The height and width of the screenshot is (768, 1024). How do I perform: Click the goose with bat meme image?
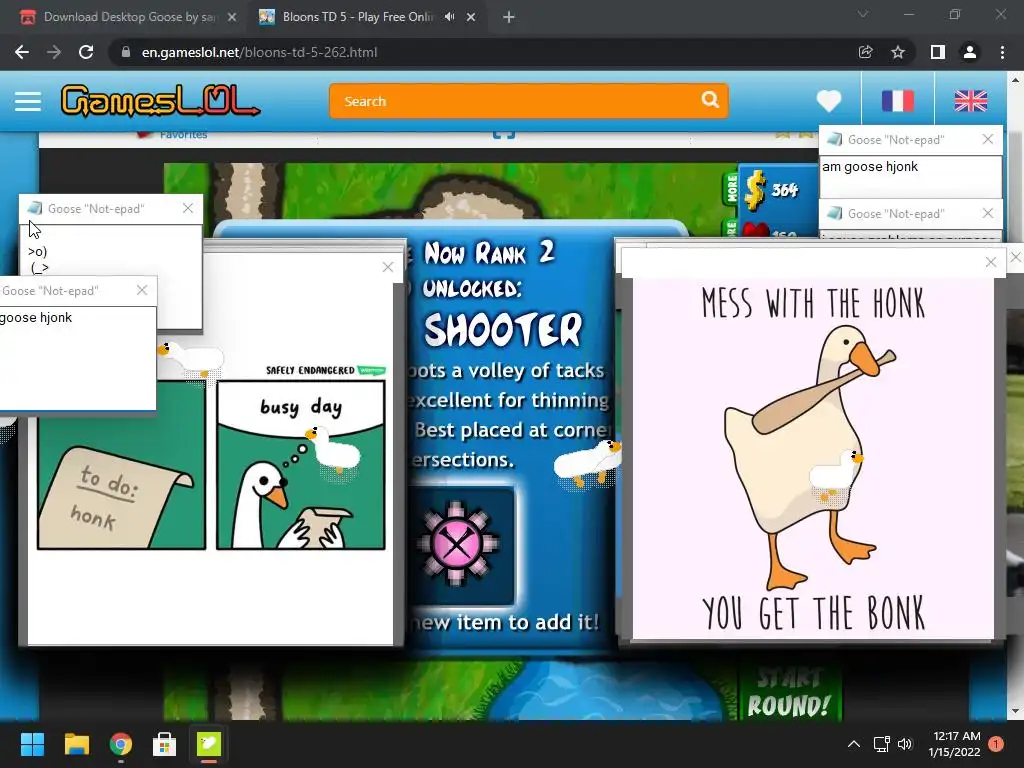[x=813, y=458]
